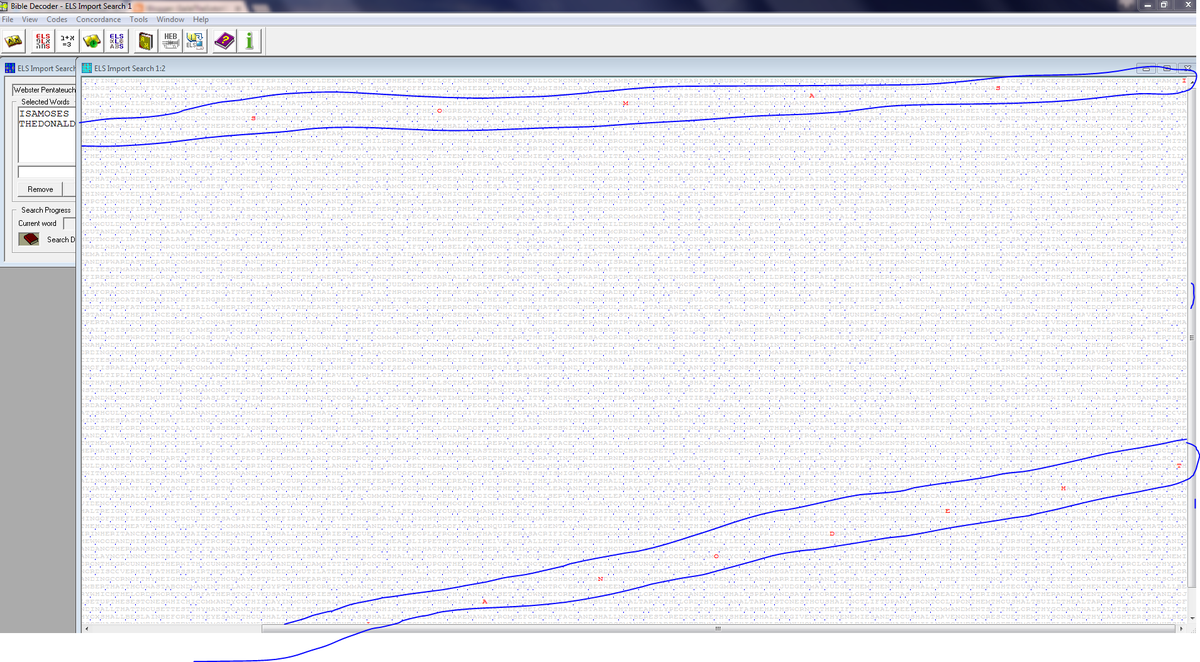The width and height of the screenshot is (1200, 662).
Task: Click the Remove button
Action: [40, 189]
